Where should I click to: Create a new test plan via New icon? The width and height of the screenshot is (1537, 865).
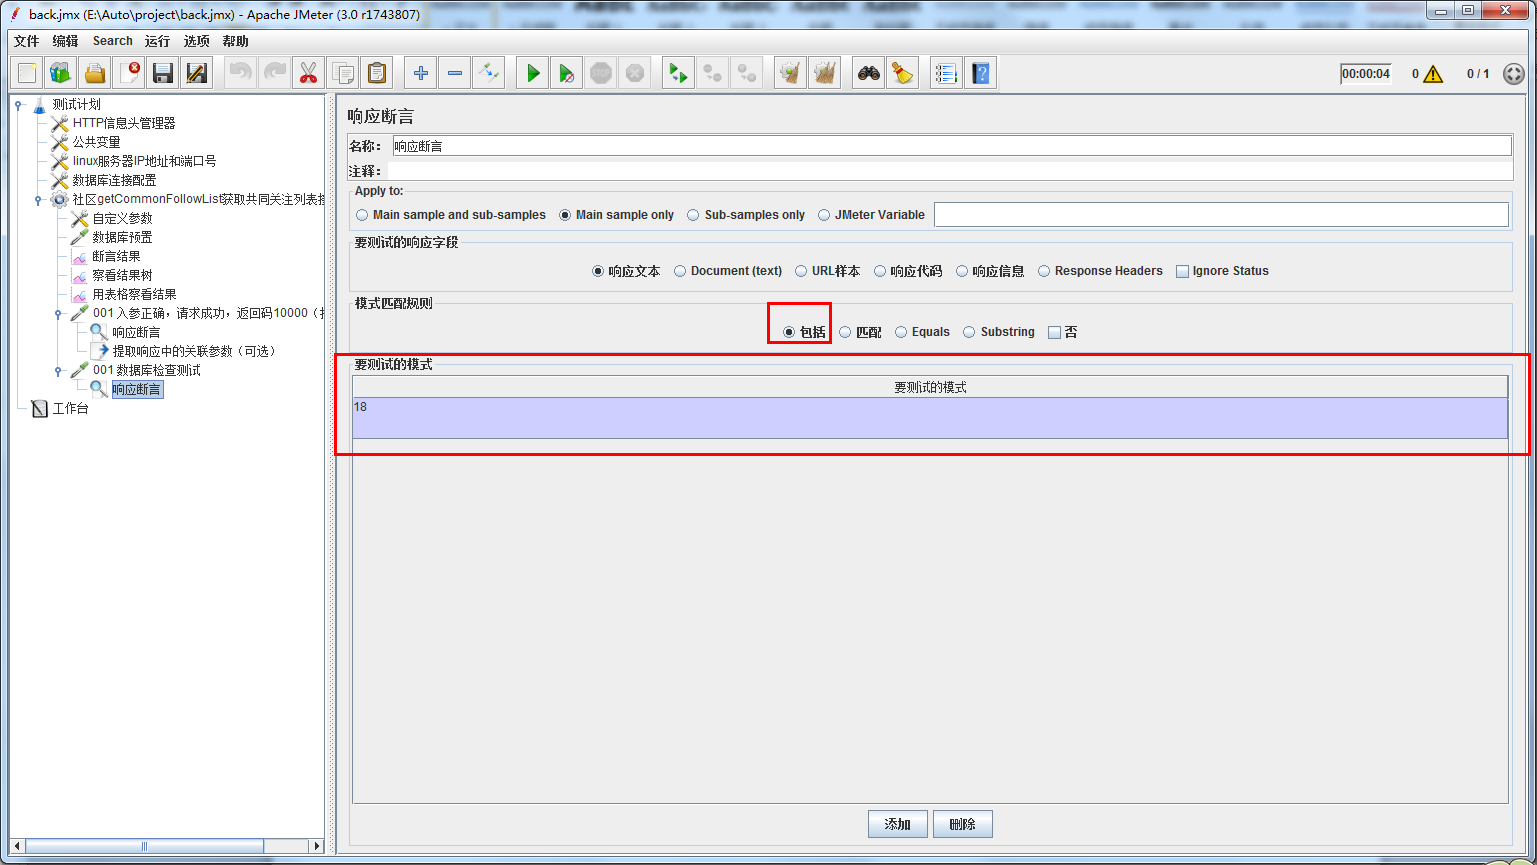pyautogui.click(x=27, y=73)
